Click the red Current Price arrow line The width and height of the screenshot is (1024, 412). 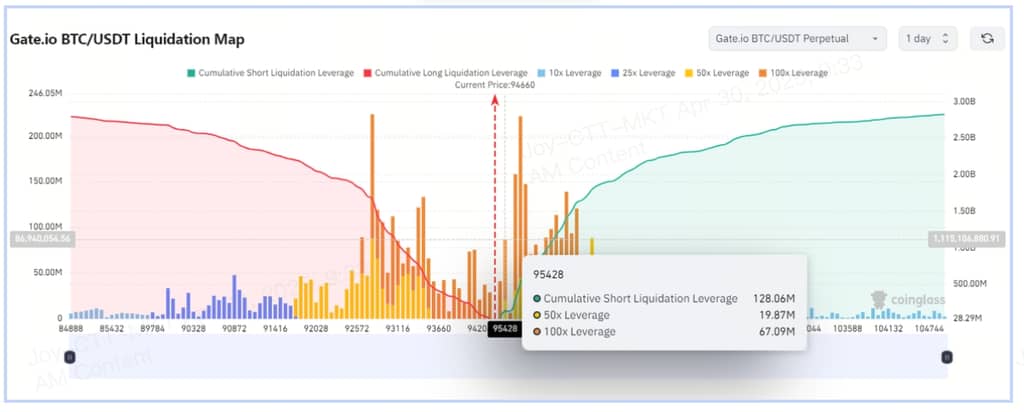coord(494,200)
